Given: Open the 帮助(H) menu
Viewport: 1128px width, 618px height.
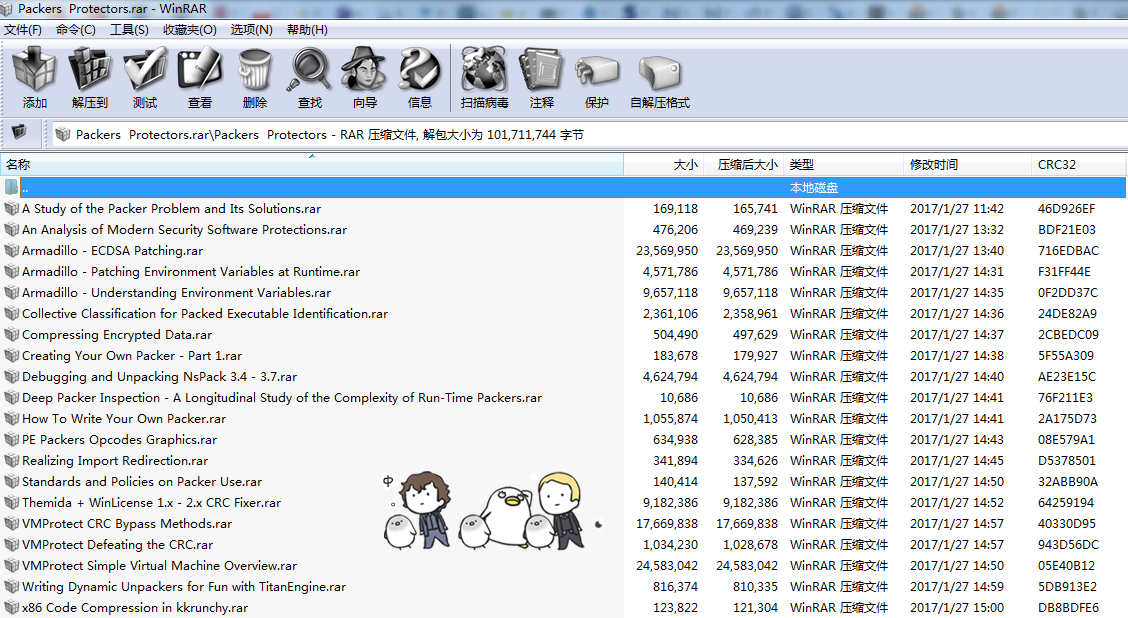Looking at the screenshot, I should point(307,29).
